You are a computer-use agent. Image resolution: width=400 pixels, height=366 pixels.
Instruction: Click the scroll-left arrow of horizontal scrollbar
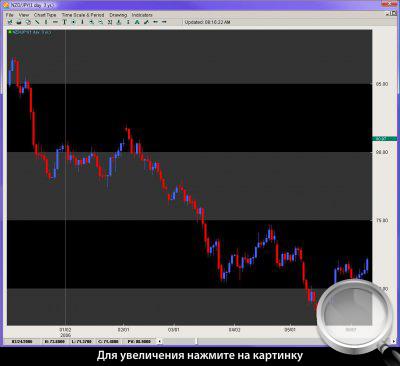(159, 341)
